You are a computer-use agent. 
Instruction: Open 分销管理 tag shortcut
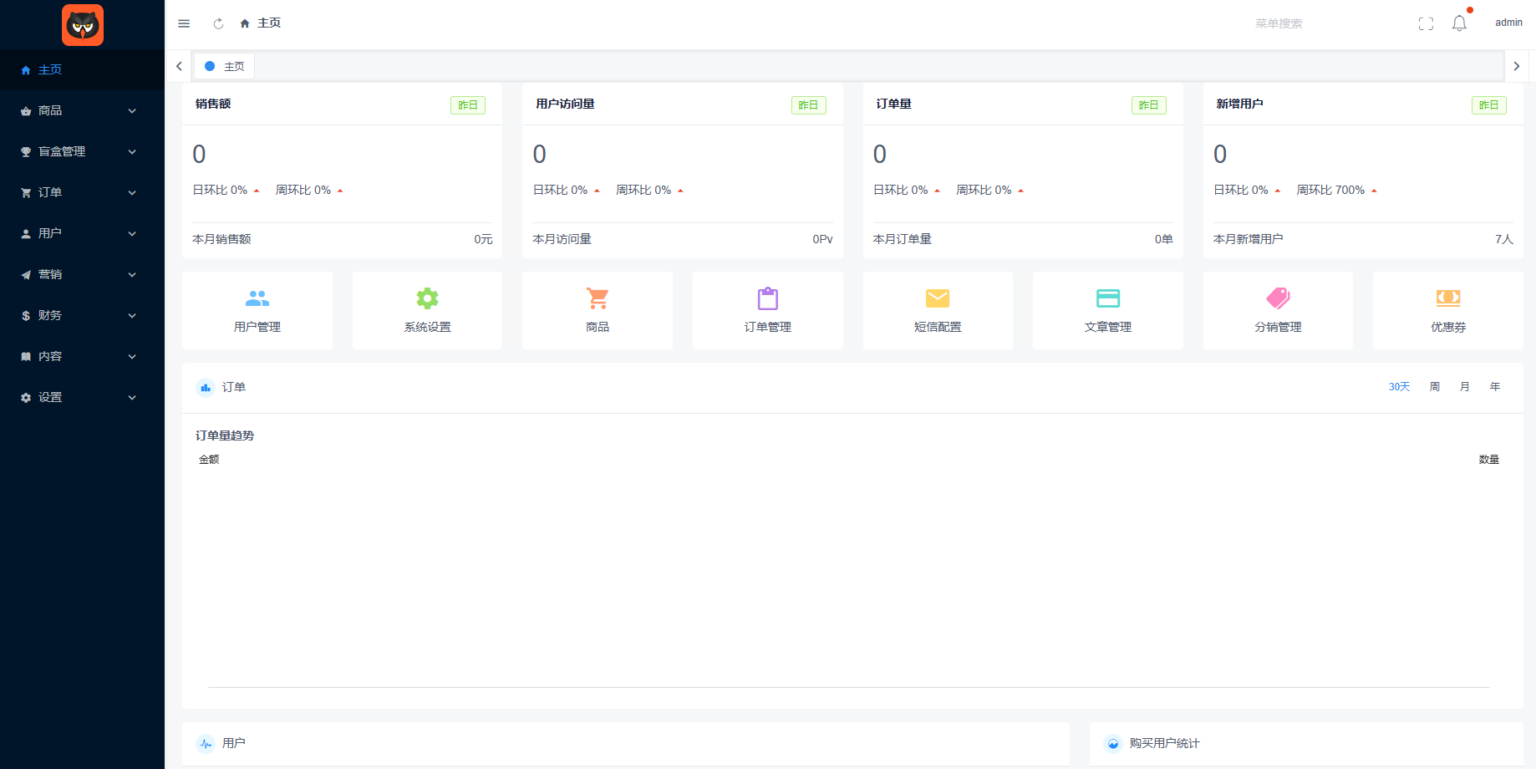tap(1277, 310)
